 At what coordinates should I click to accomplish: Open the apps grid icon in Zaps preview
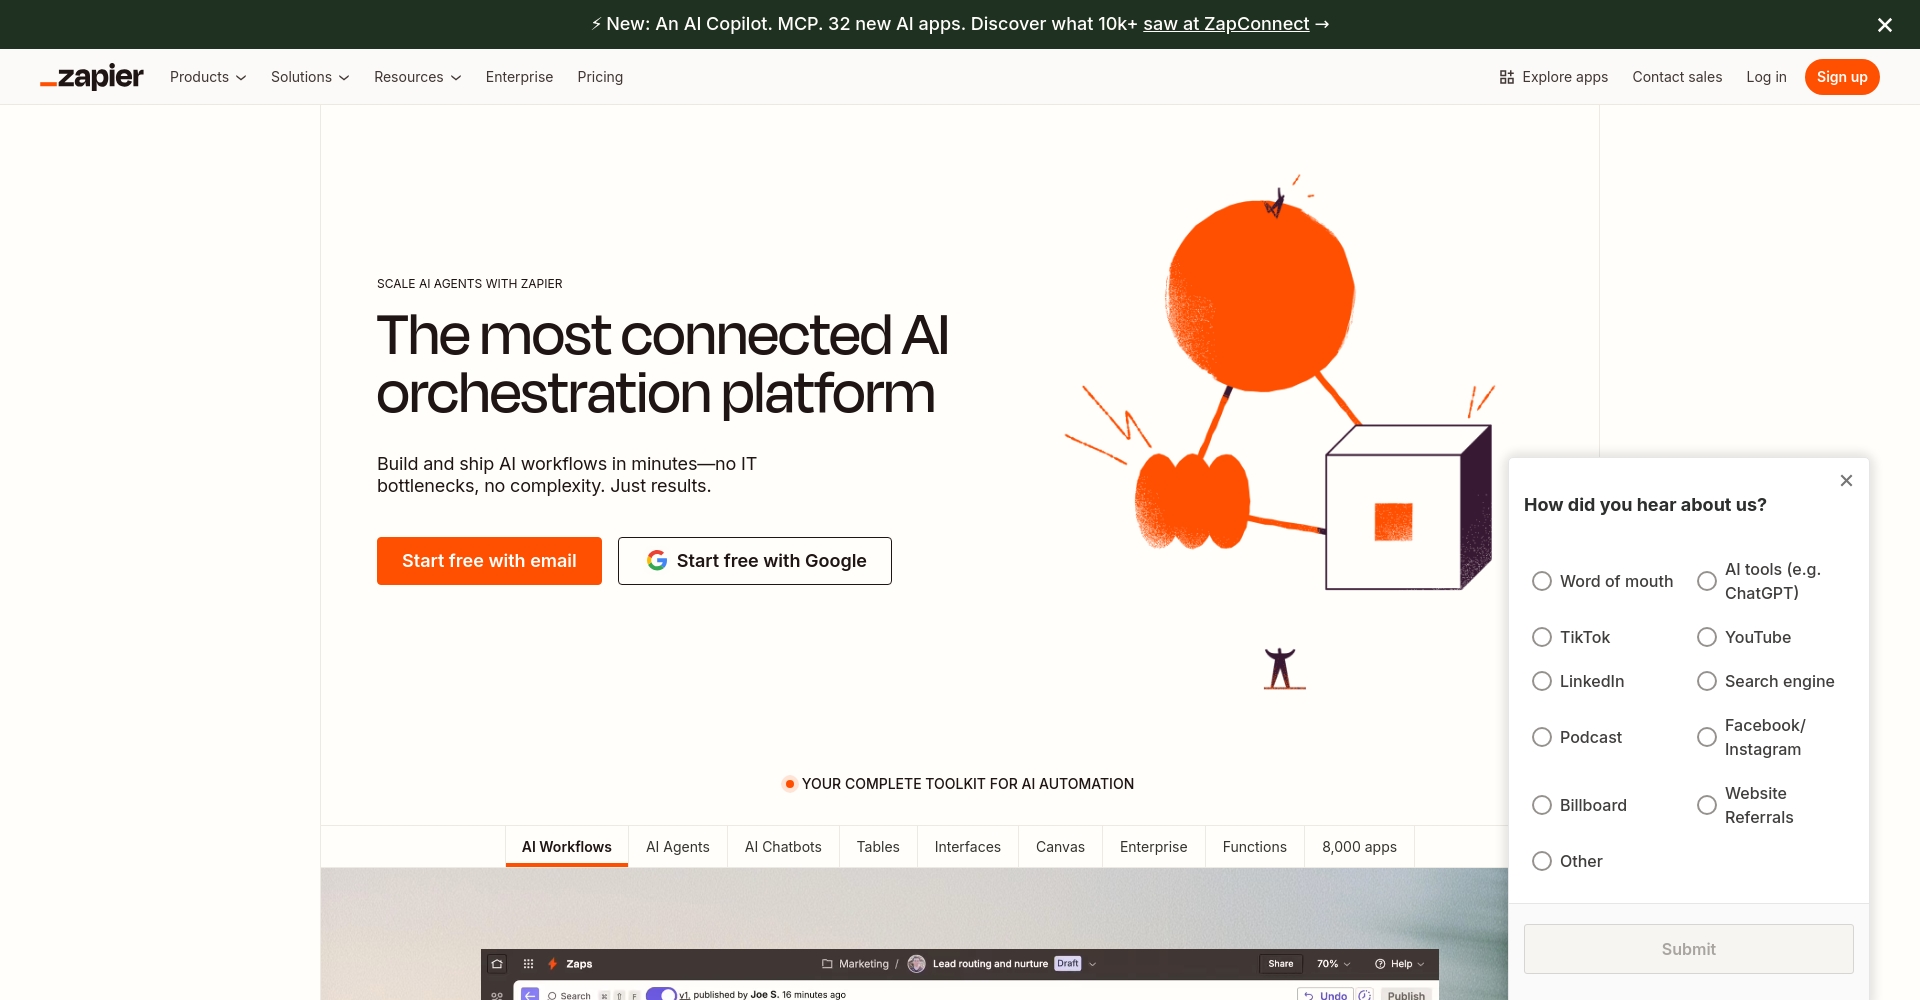tap(528, 964)
